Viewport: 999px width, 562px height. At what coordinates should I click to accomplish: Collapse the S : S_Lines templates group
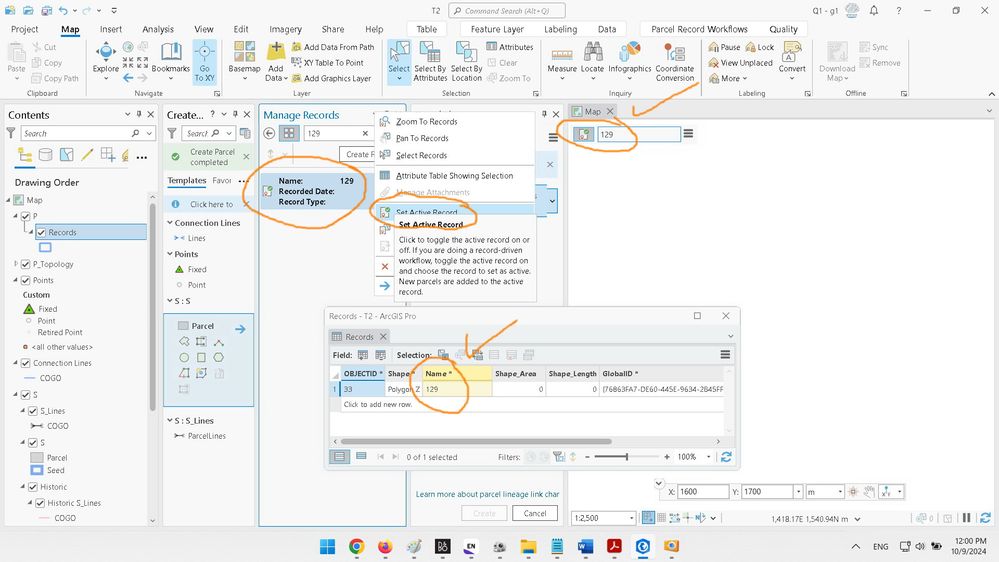[170, 421]
